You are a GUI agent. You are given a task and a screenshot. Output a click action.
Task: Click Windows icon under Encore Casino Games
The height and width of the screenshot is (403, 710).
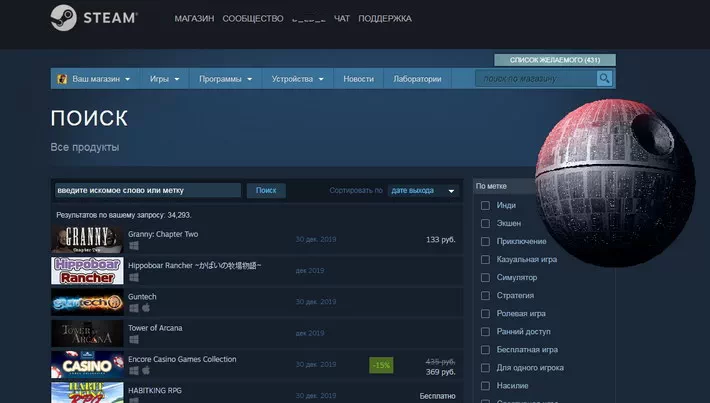(134, 371)
